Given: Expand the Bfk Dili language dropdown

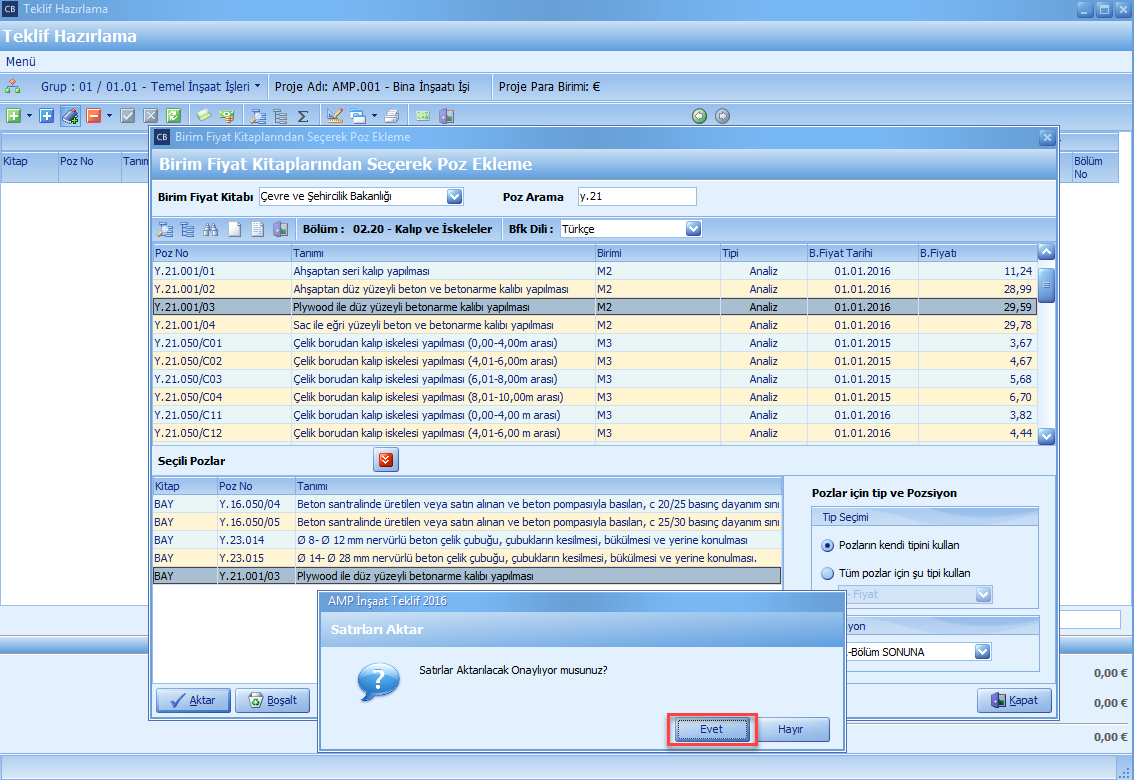Looking at the screenshot, I should pyautogui.click(x=693, y=229).
